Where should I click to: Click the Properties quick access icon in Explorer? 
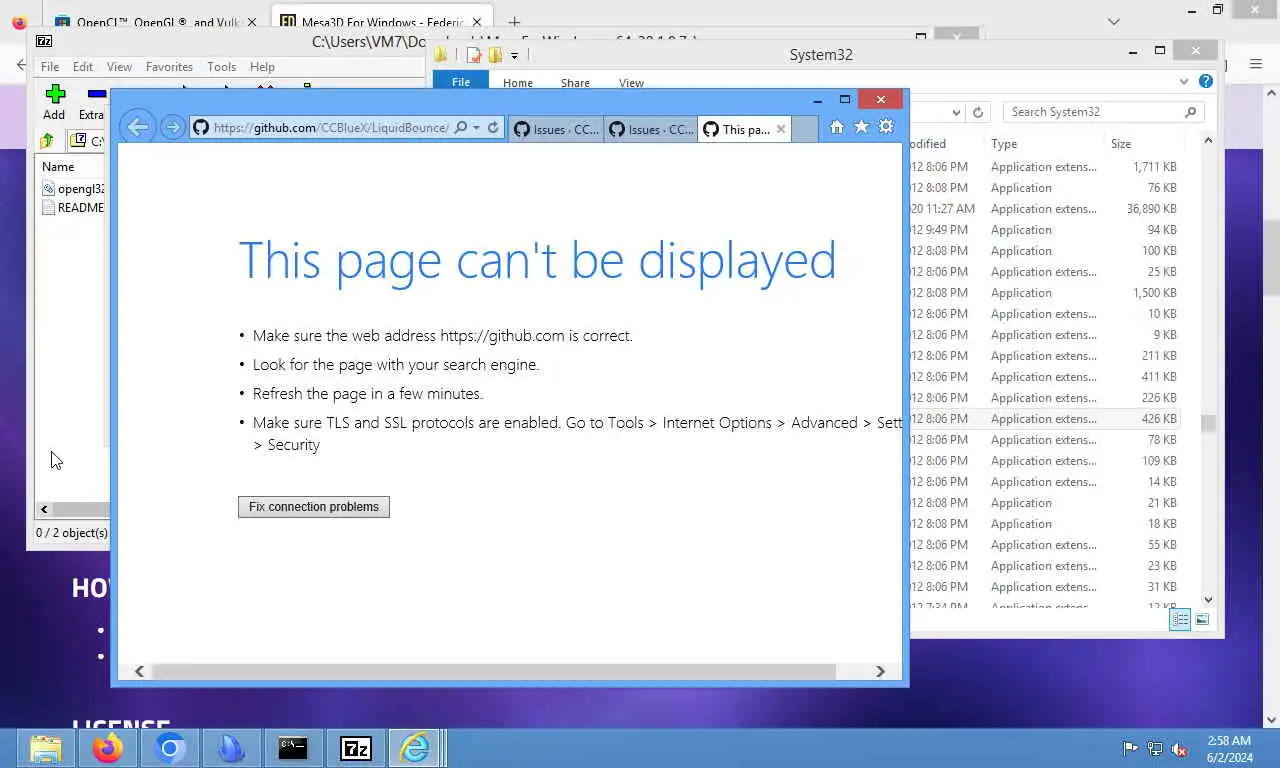(x=474, y=55)
